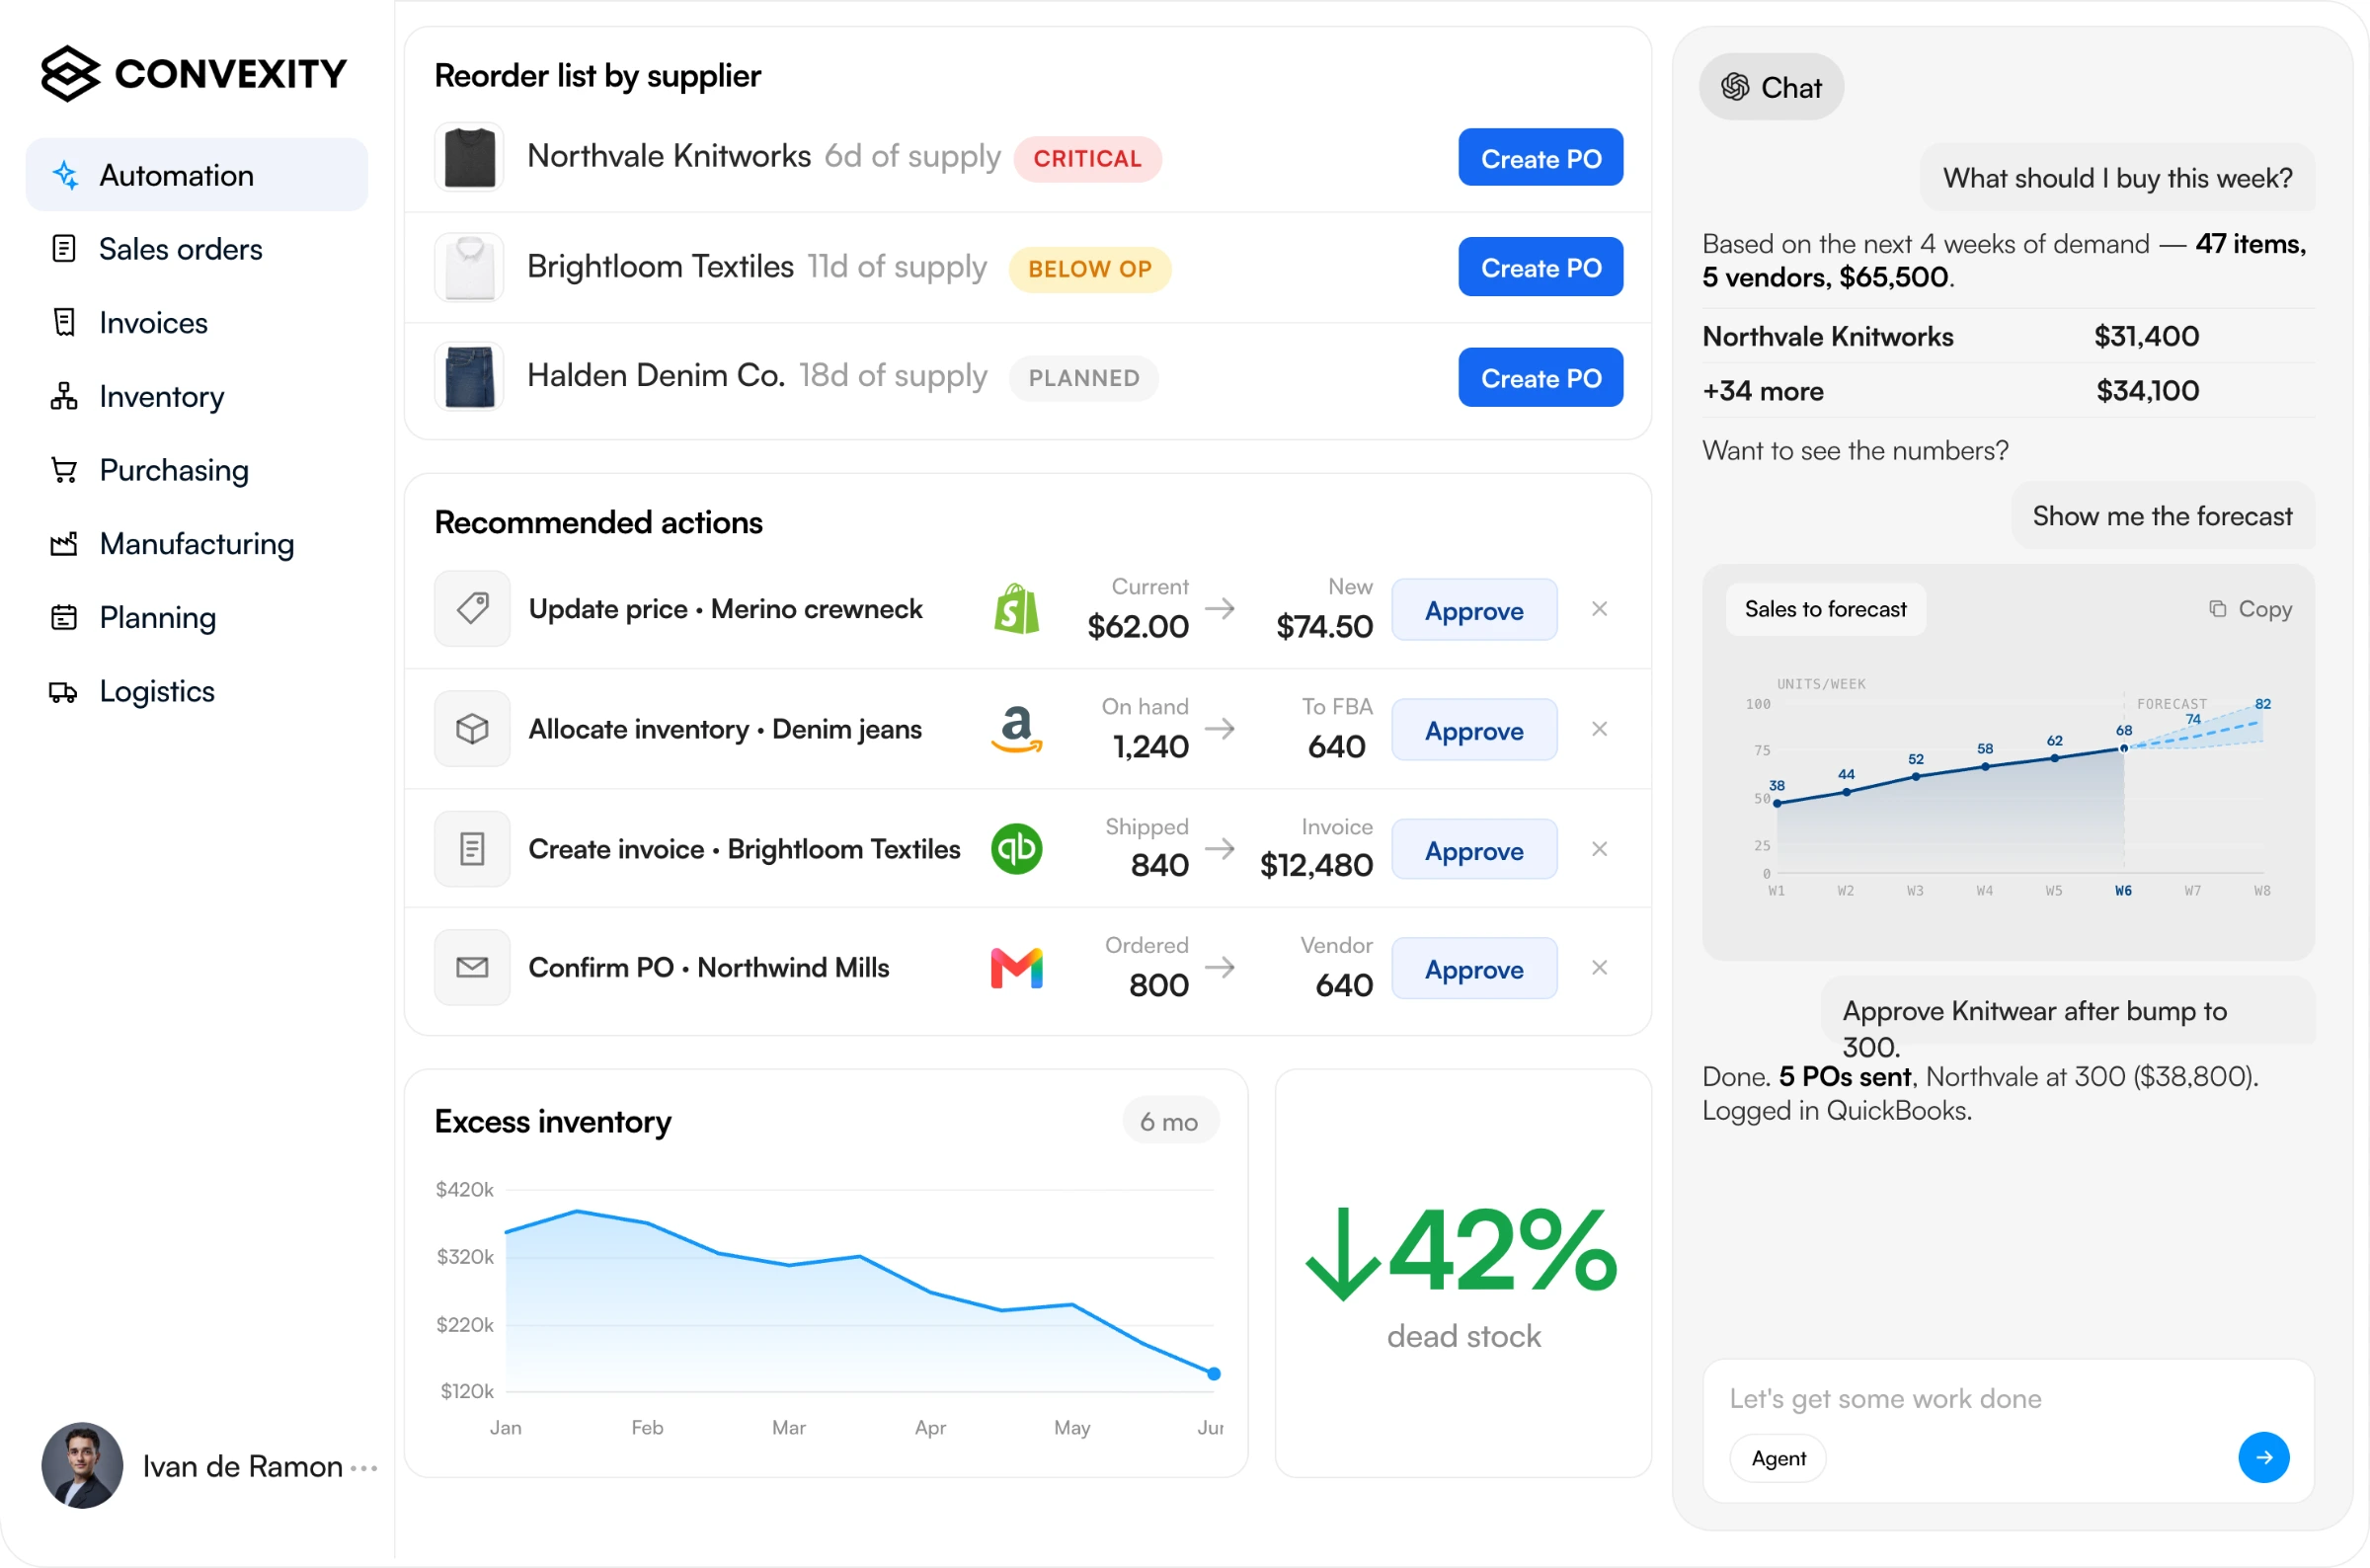This screenshot has width=2370, height=1568.
Task: Dismiss the Confirm PO recommendation
Action: coord(1599,968)
